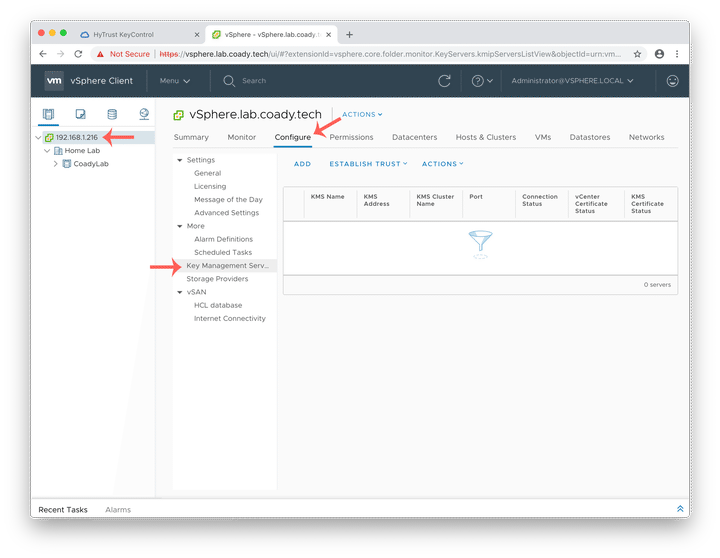Select Home Lab datacenter in tree
The height and width of the screenshot is (558, 720).
click(x=82, y=151)
